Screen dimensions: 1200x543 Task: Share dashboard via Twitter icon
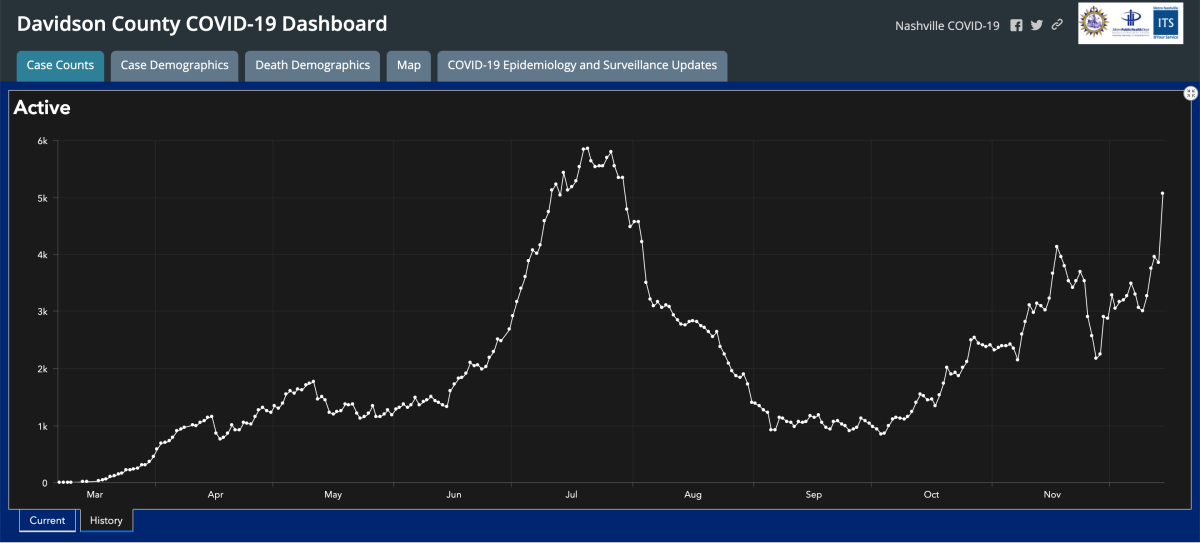pyautogui.click(x=1037, y=25)
